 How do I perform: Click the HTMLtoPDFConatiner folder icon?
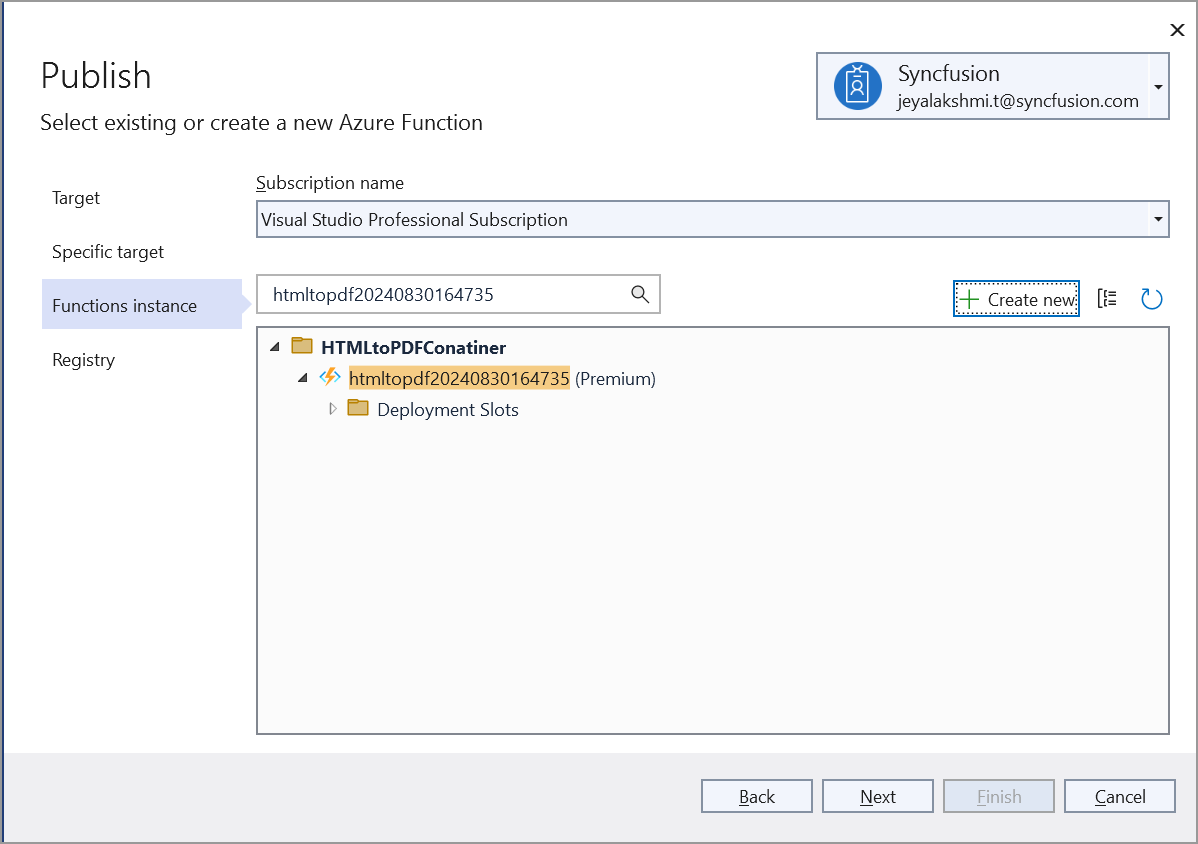[x=301, y=347]
